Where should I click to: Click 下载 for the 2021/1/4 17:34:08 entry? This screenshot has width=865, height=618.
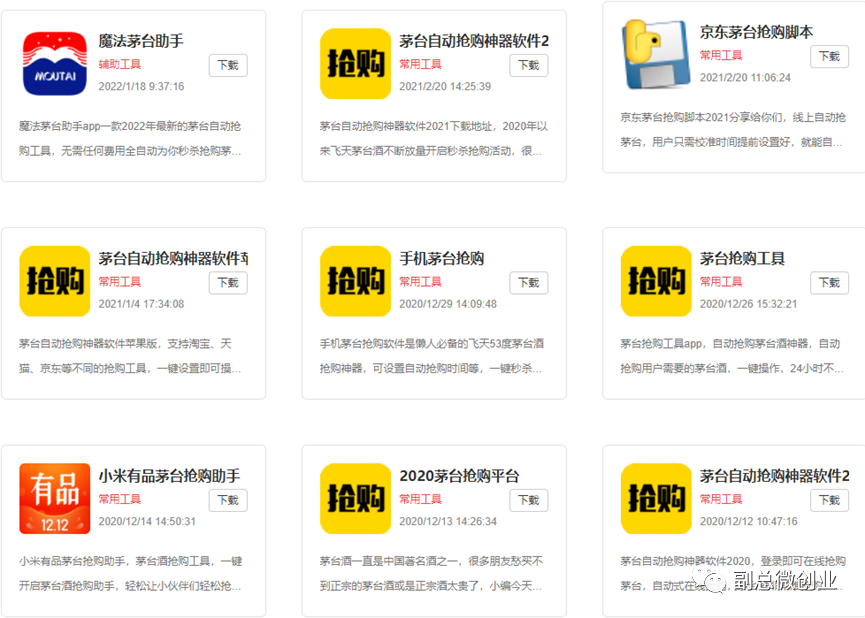click(x=228, y=283)
